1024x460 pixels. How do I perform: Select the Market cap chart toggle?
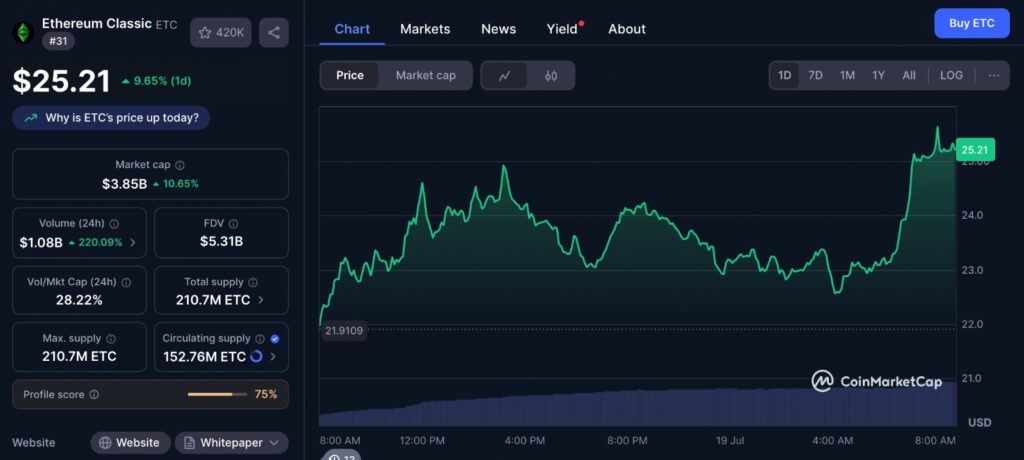pos(426,75)
